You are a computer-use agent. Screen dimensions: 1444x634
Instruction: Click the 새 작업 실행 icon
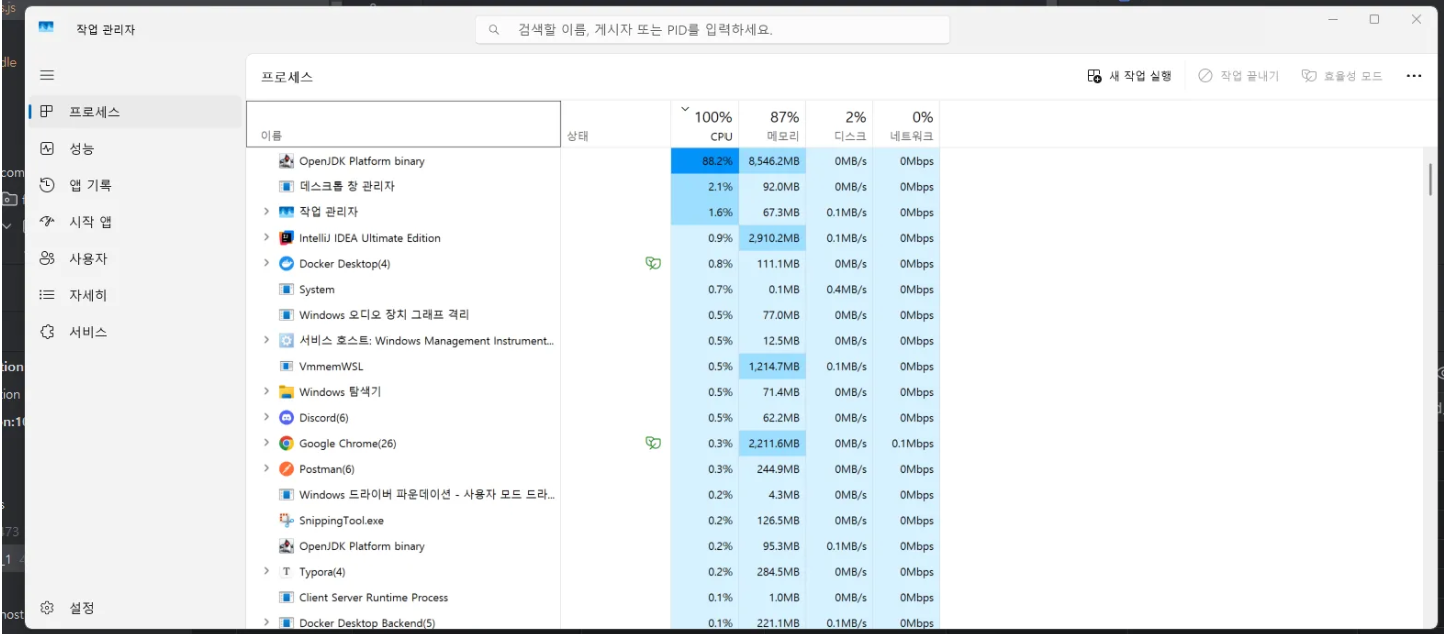click(x=1094, y=76)
